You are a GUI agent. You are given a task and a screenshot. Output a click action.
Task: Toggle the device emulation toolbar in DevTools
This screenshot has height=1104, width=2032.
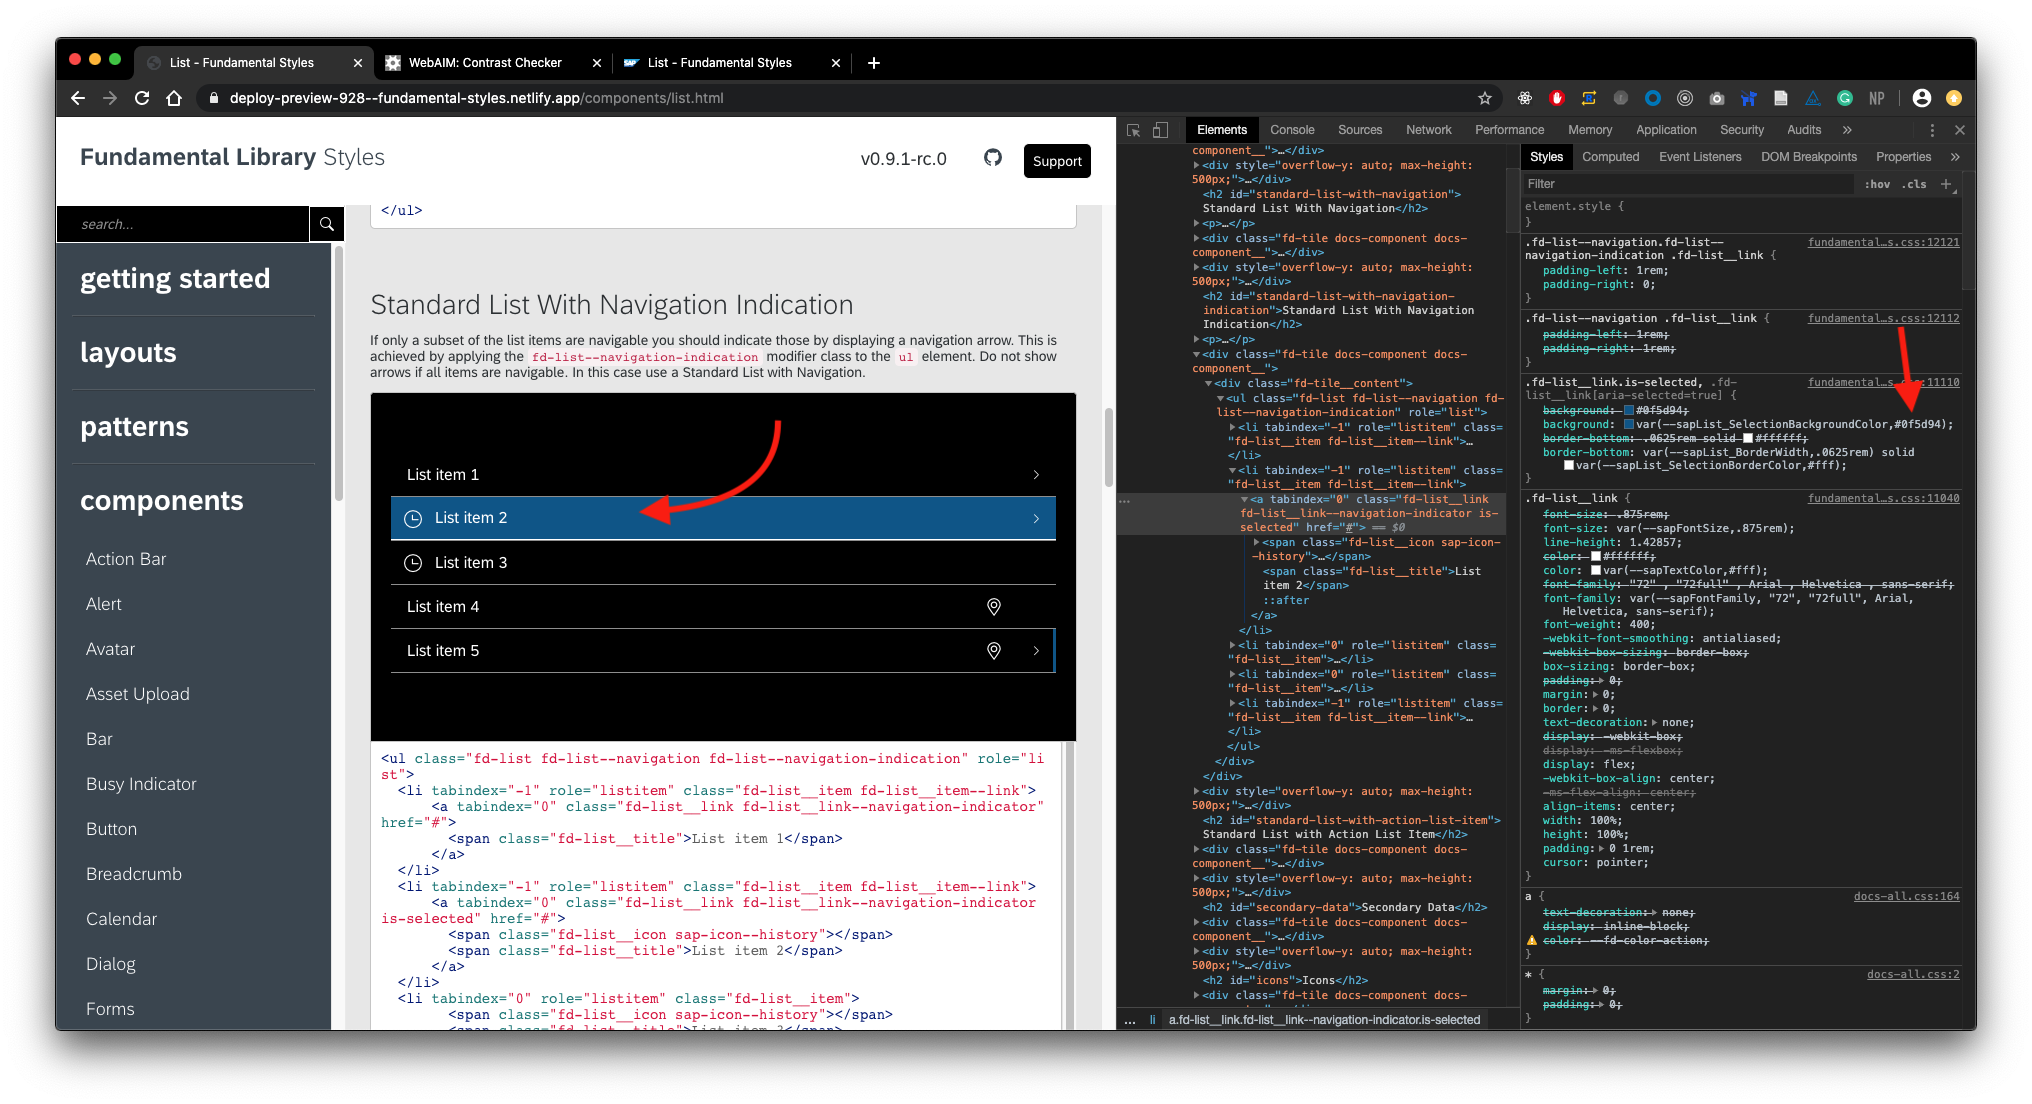[1161, 130]
